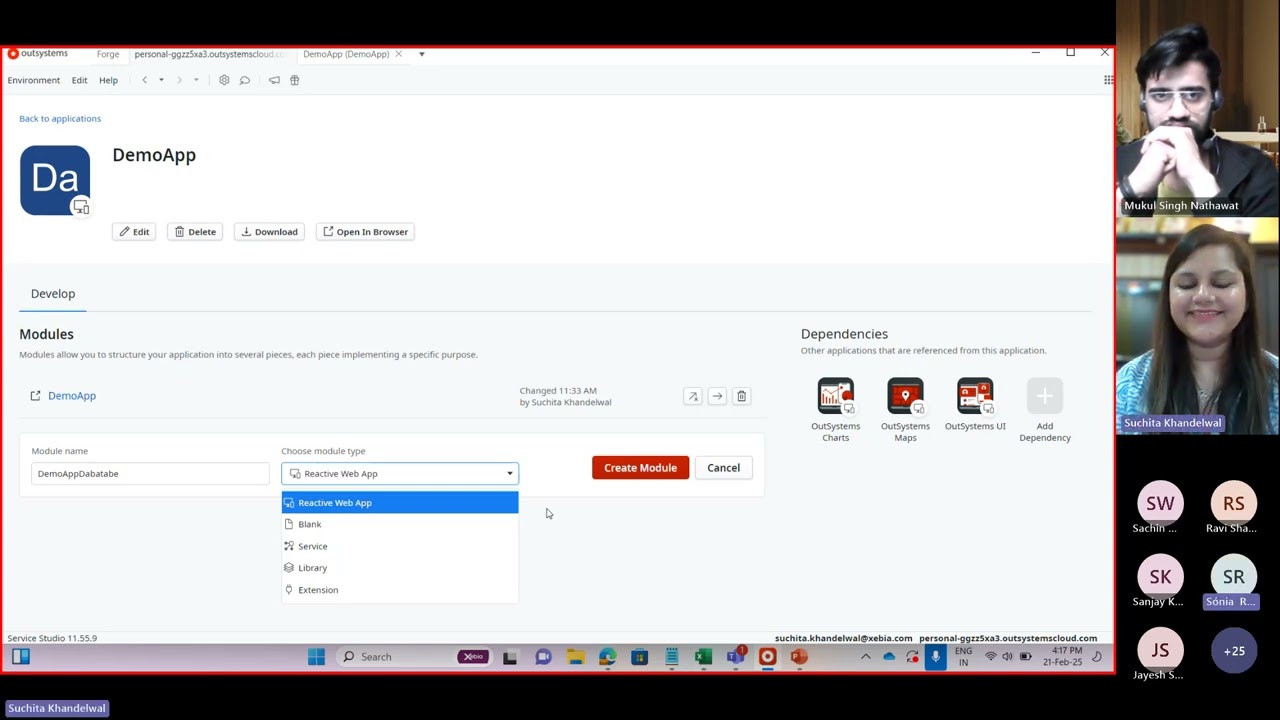Open Excel from the taskbar
The image size is (1280, 720).
703,657
